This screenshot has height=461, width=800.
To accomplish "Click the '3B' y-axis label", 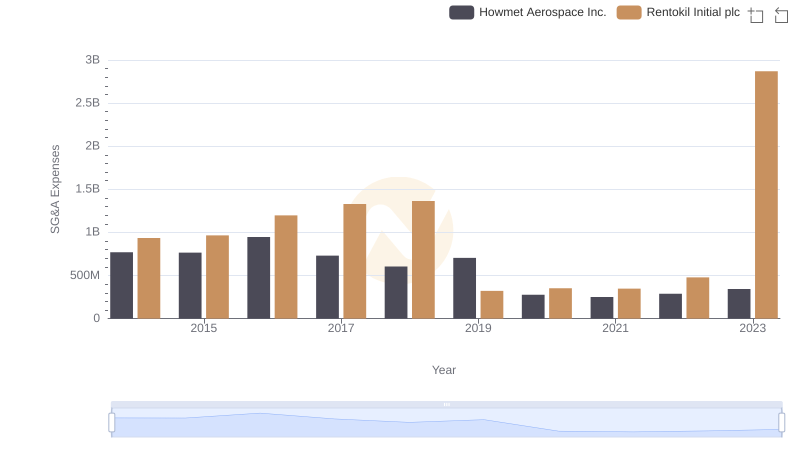I will (x=92, y=60).
